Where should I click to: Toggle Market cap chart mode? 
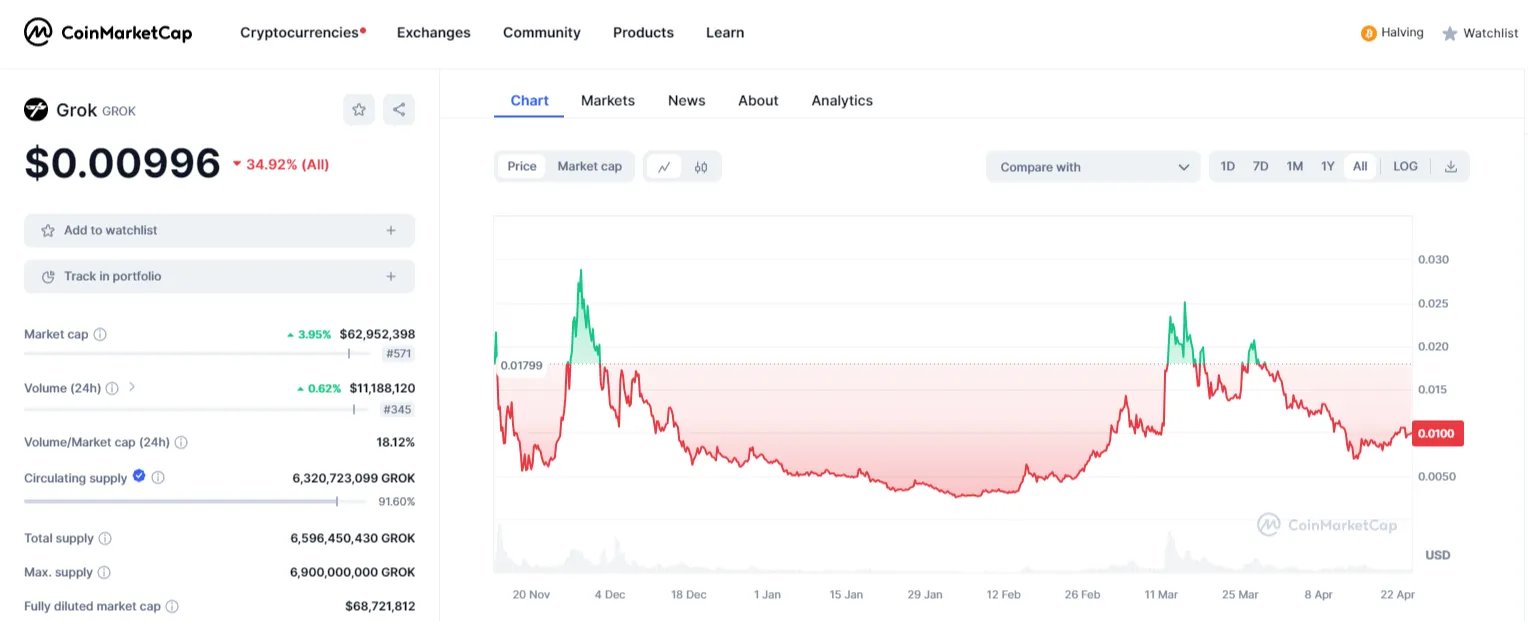[590, 167]
